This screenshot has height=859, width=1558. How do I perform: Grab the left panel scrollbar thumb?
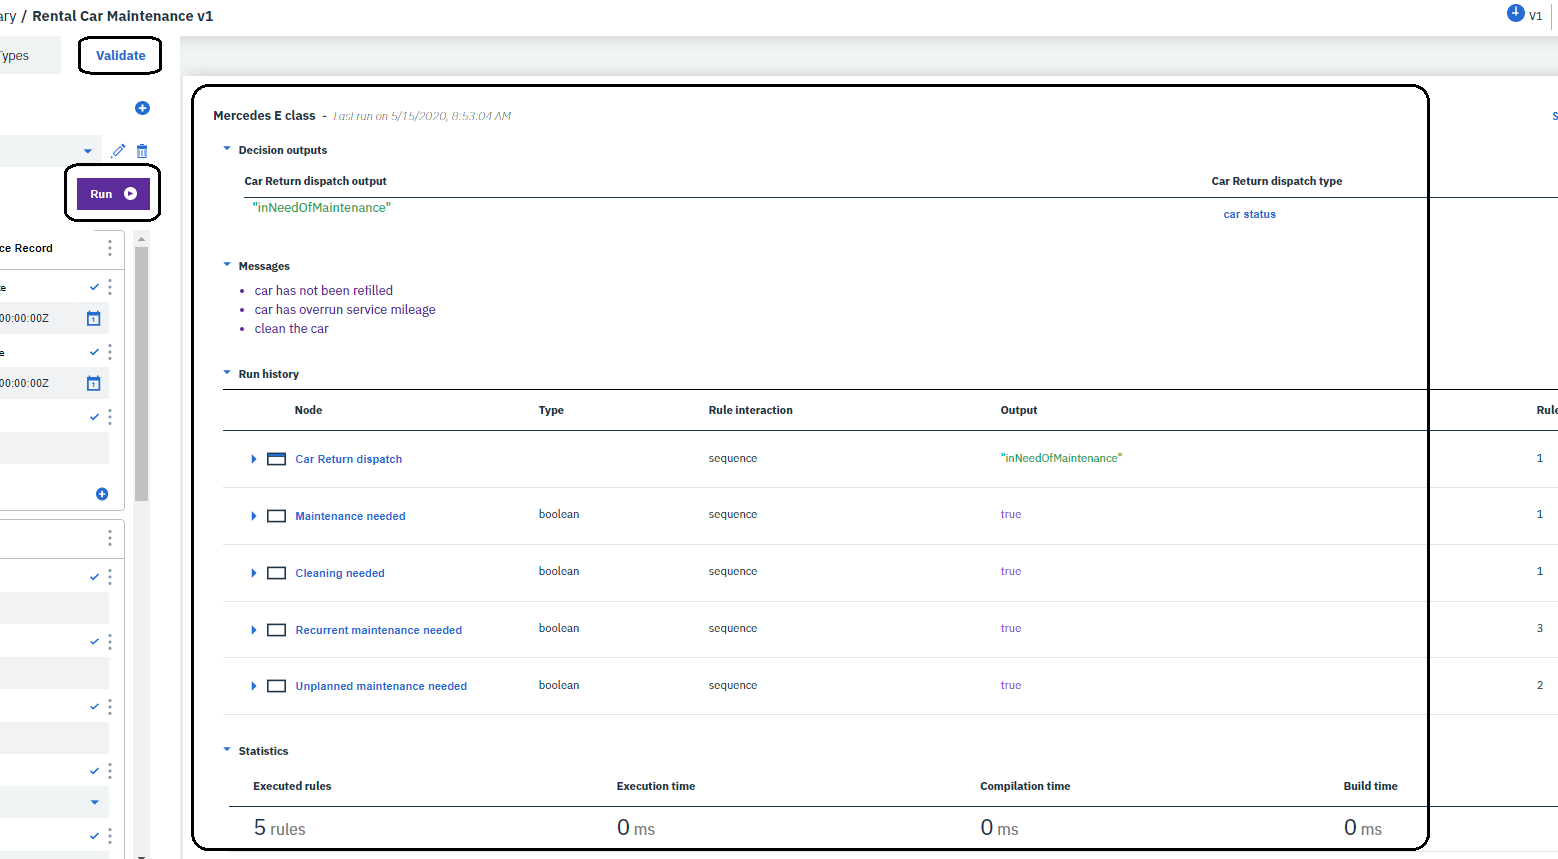tap(141, 373)
